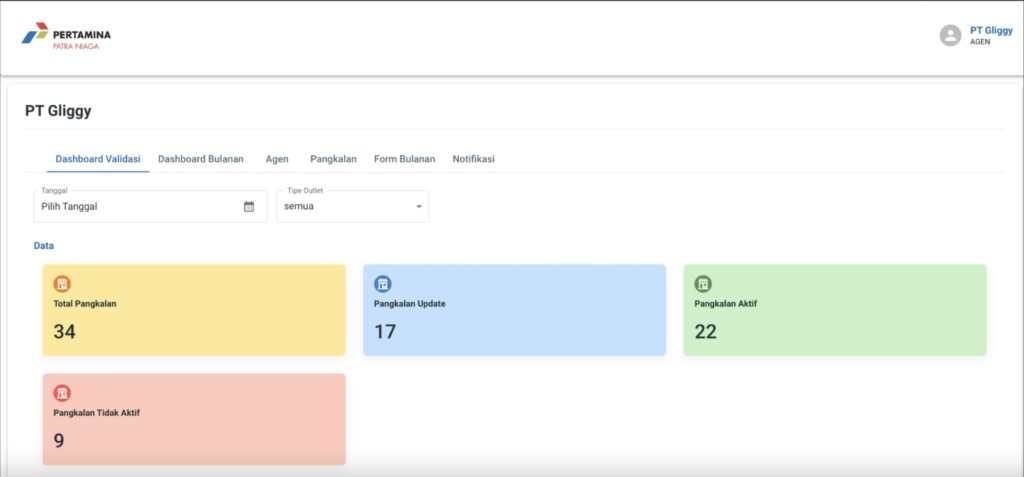Open the Notifikasi tab
1024x477 pixels.
[x=473, y=159]
